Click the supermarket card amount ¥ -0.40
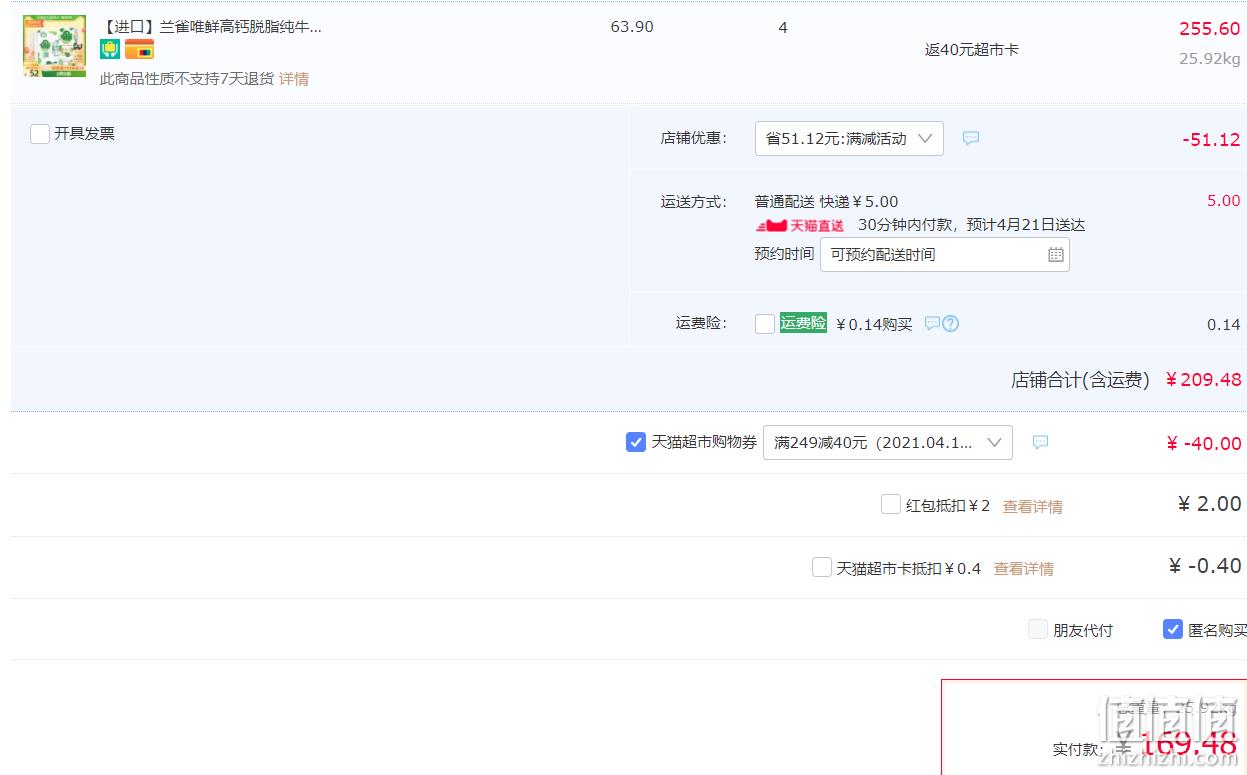Screen dimensions: 1247x775 [1205, 566]
